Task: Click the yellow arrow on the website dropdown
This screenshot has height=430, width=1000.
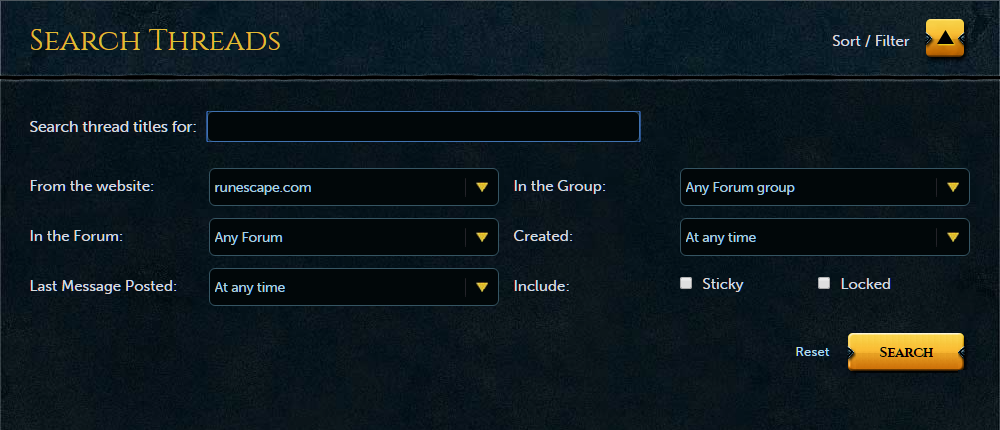Action: pyautogui.click(x=481, y=187)
